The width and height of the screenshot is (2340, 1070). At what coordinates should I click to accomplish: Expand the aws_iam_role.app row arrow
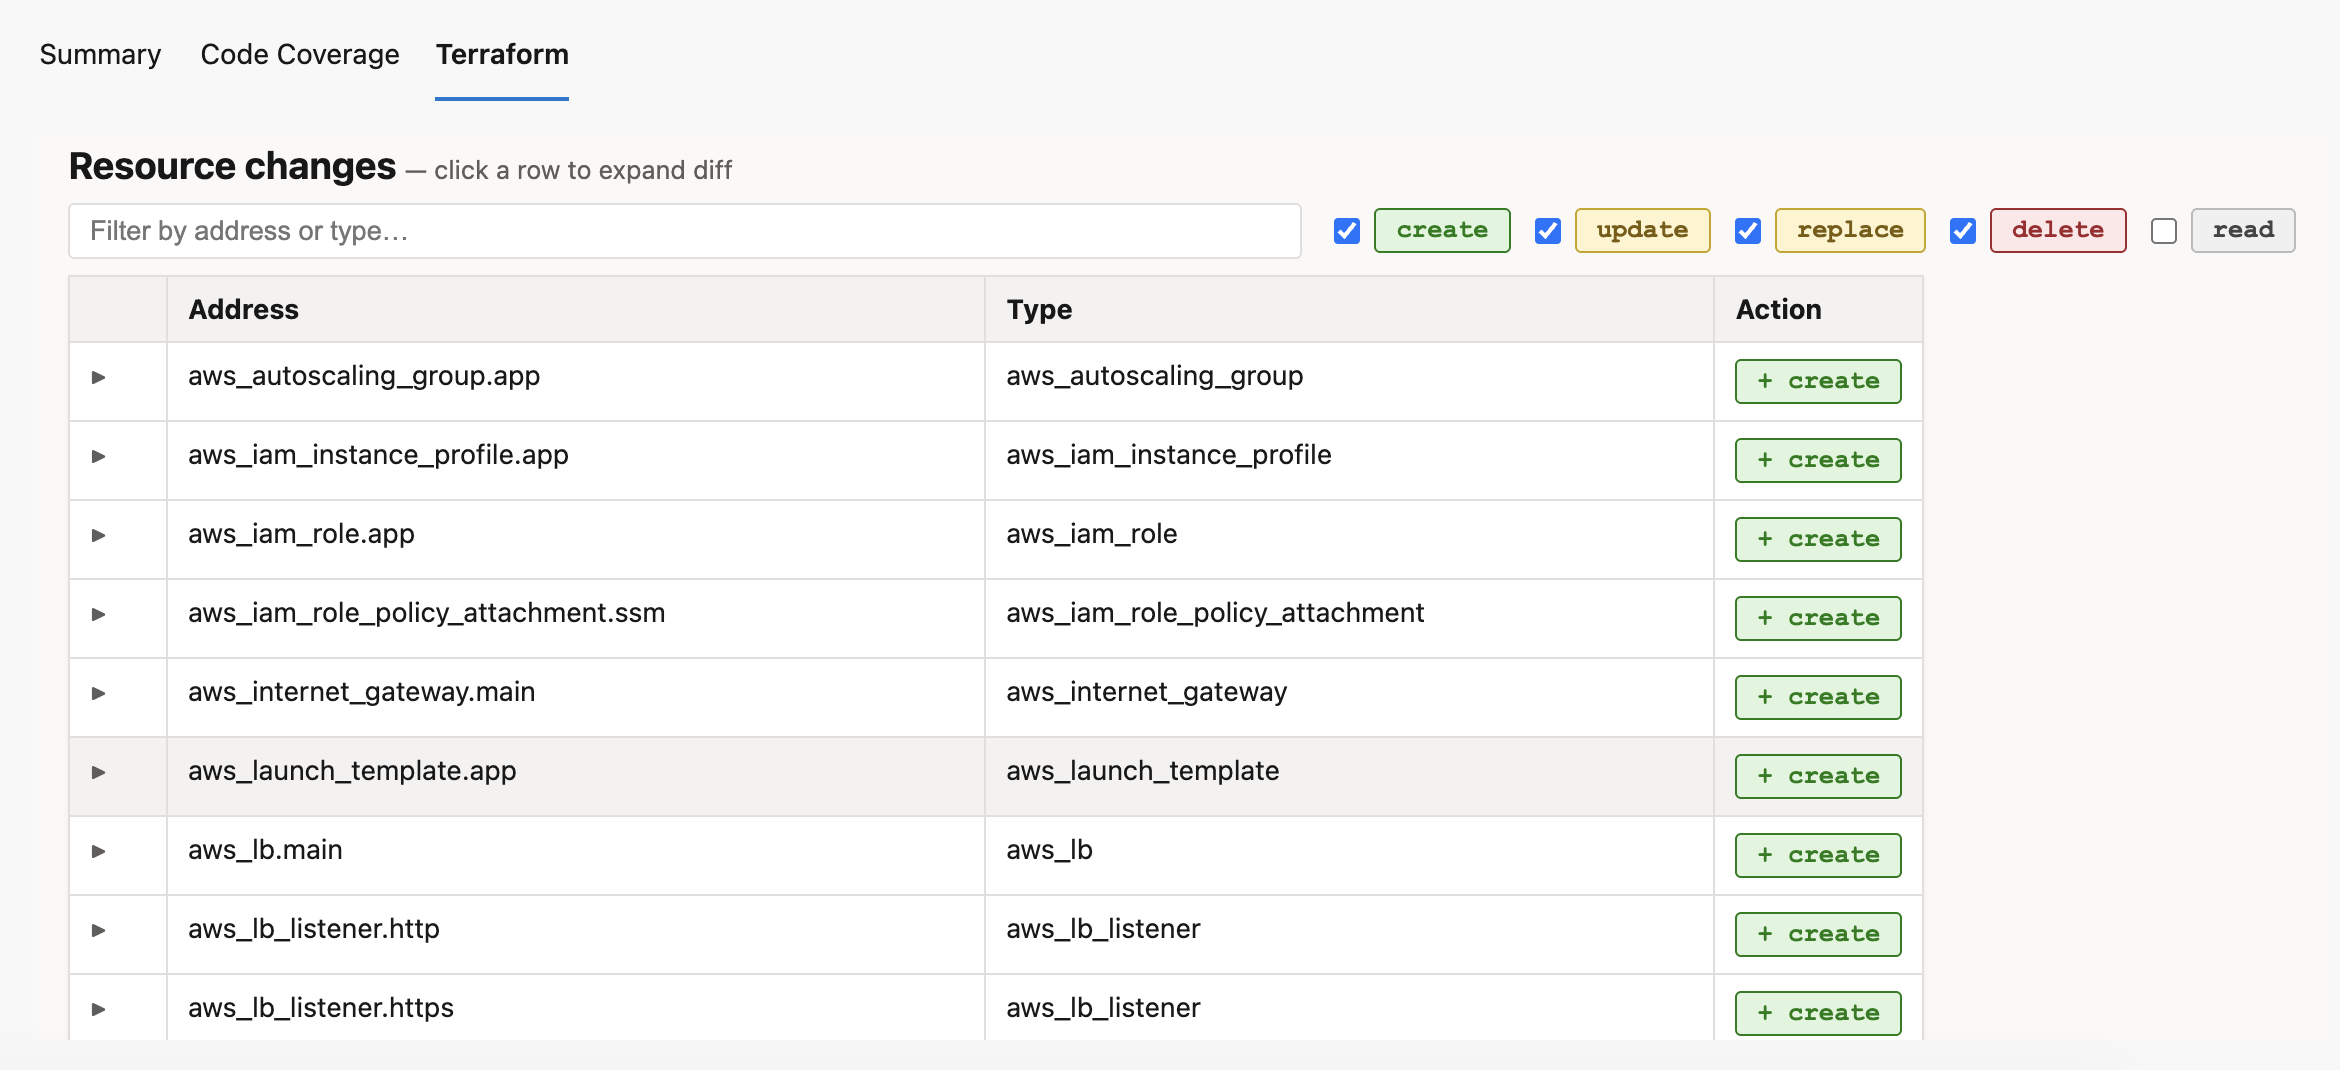click(x=98, y=536)
